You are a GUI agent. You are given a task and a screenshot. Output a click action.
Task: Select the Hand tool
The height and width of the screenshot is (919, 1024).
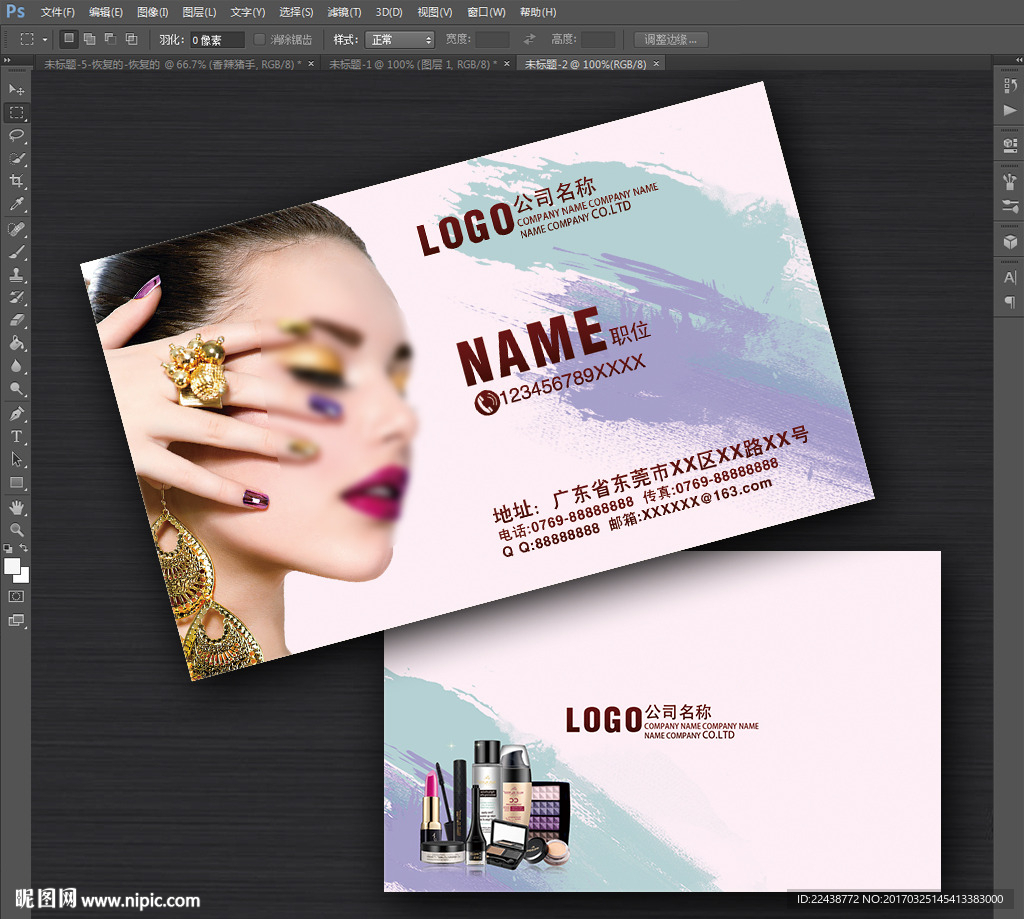coord(17,507)
